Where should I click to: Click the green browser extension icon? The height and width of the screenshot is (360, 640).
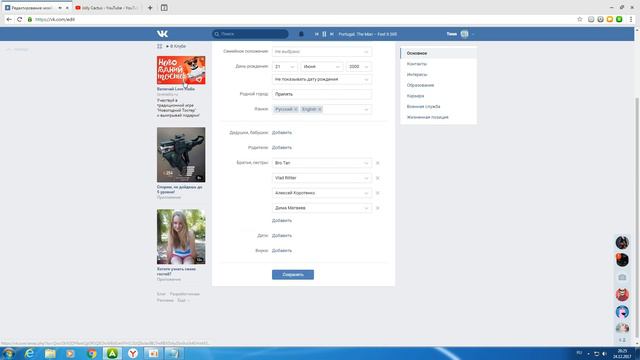(x=619, y=19)
